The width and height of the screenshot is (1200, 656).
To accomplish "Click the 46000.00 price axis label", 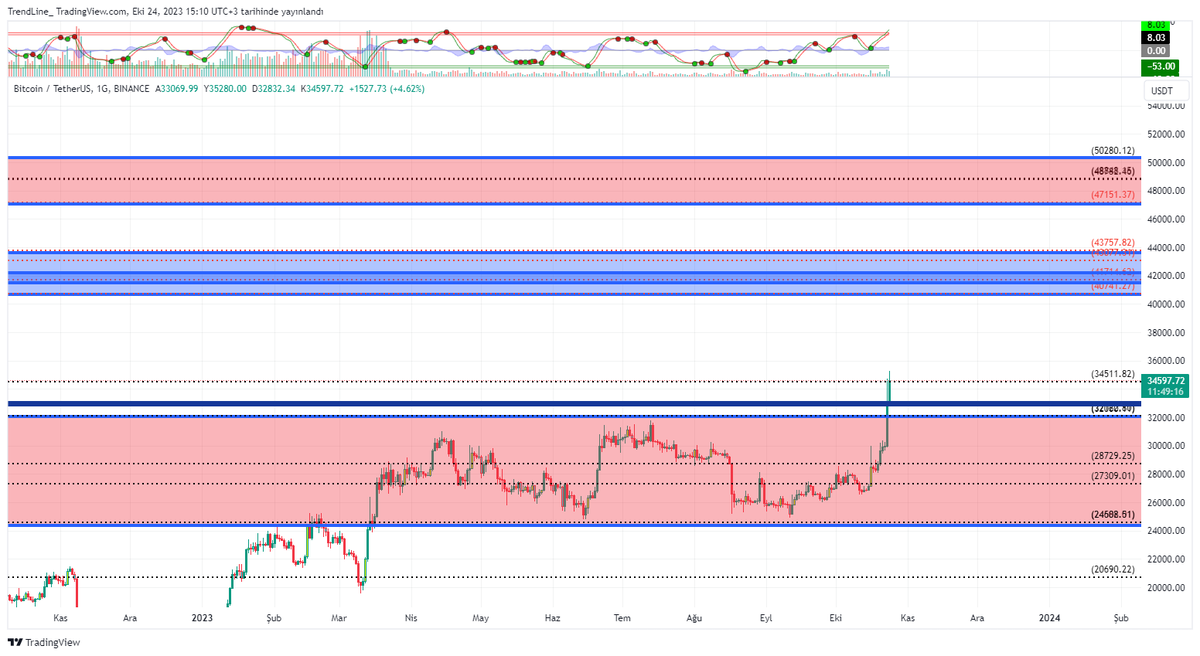I will [1166, 219].
